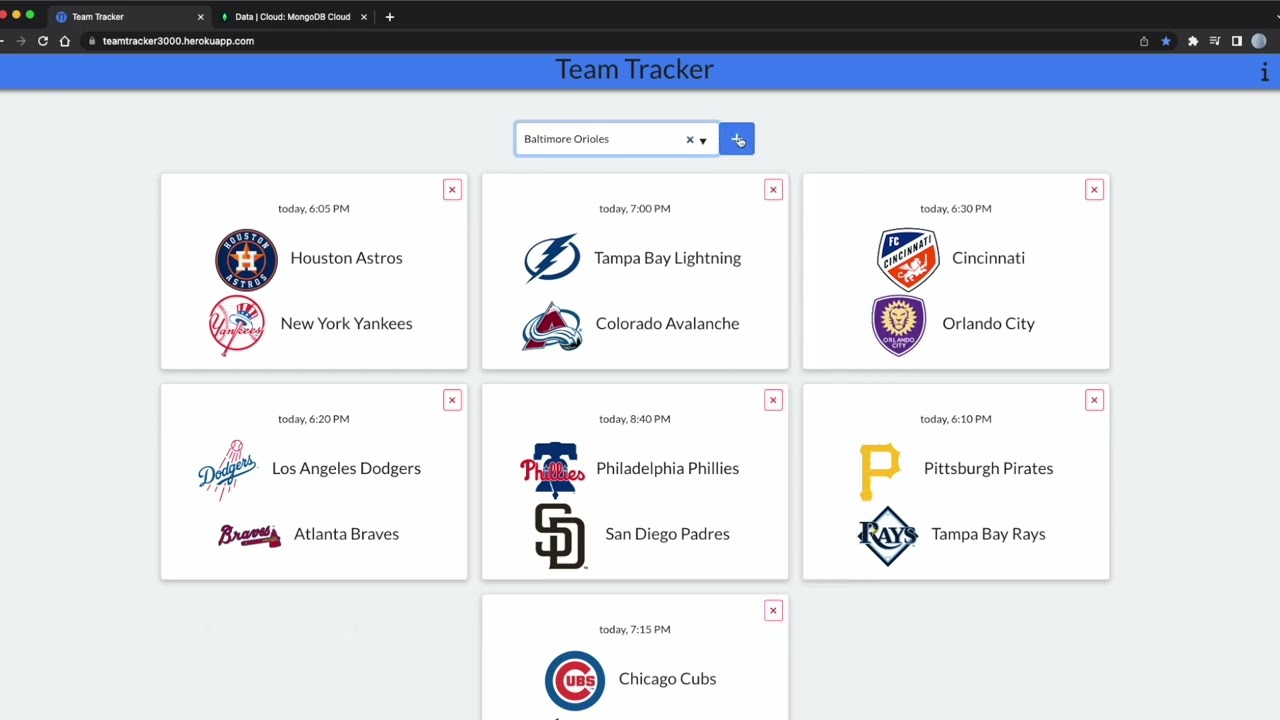Remove the Chicago Cubs game card
Viewport: 1280px width, 720px height.
coord(773,611)
